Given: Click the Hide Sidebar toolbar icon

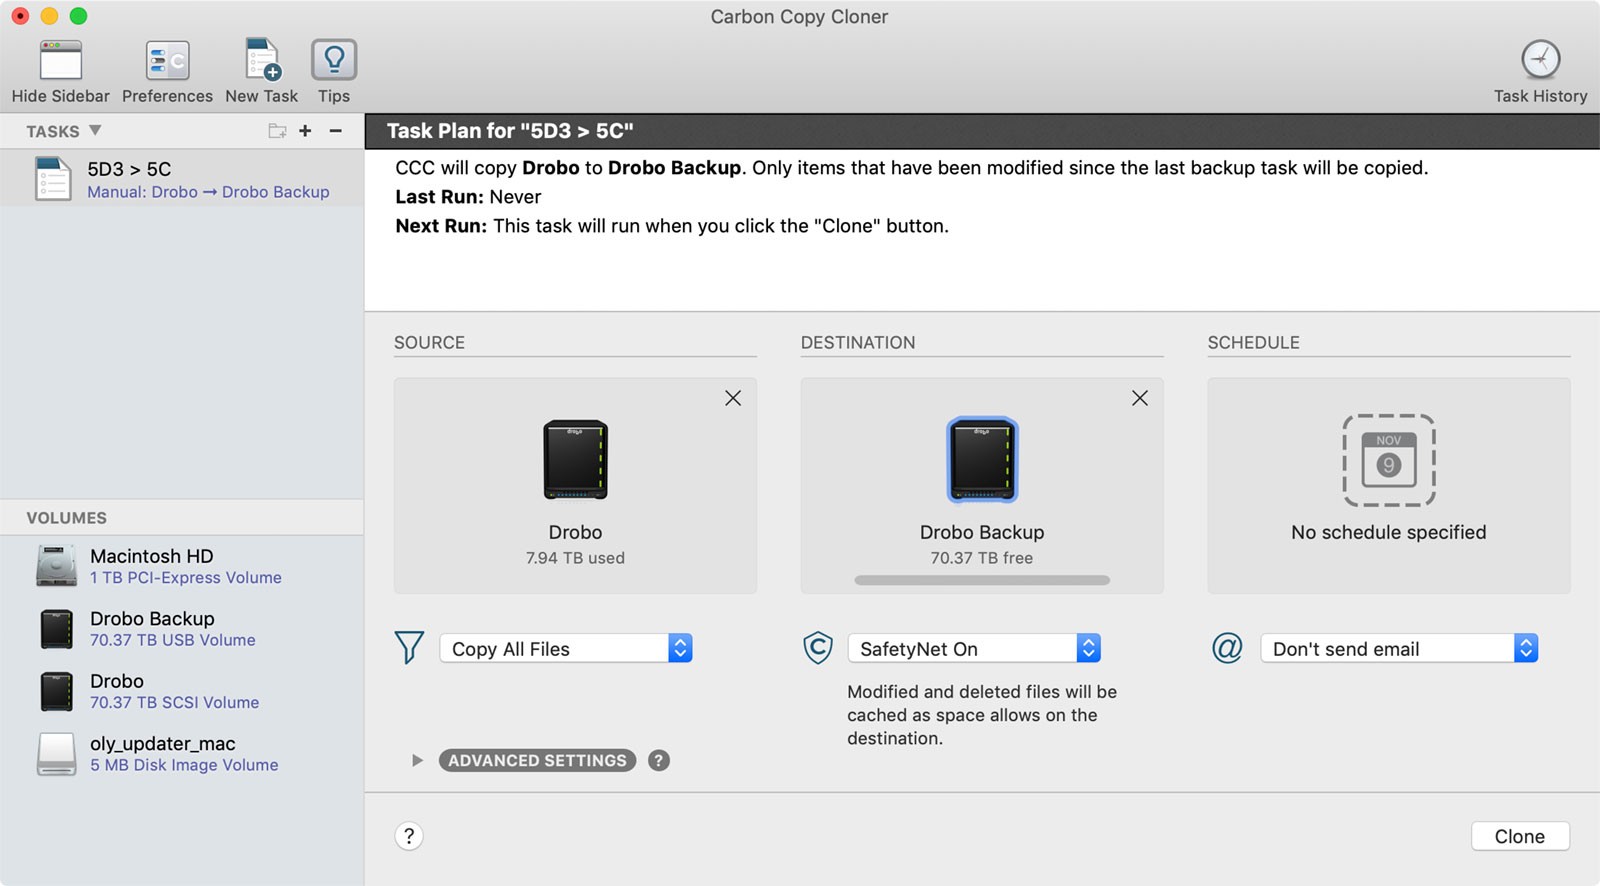Looking at the screenshot, I should pos(60,61).
